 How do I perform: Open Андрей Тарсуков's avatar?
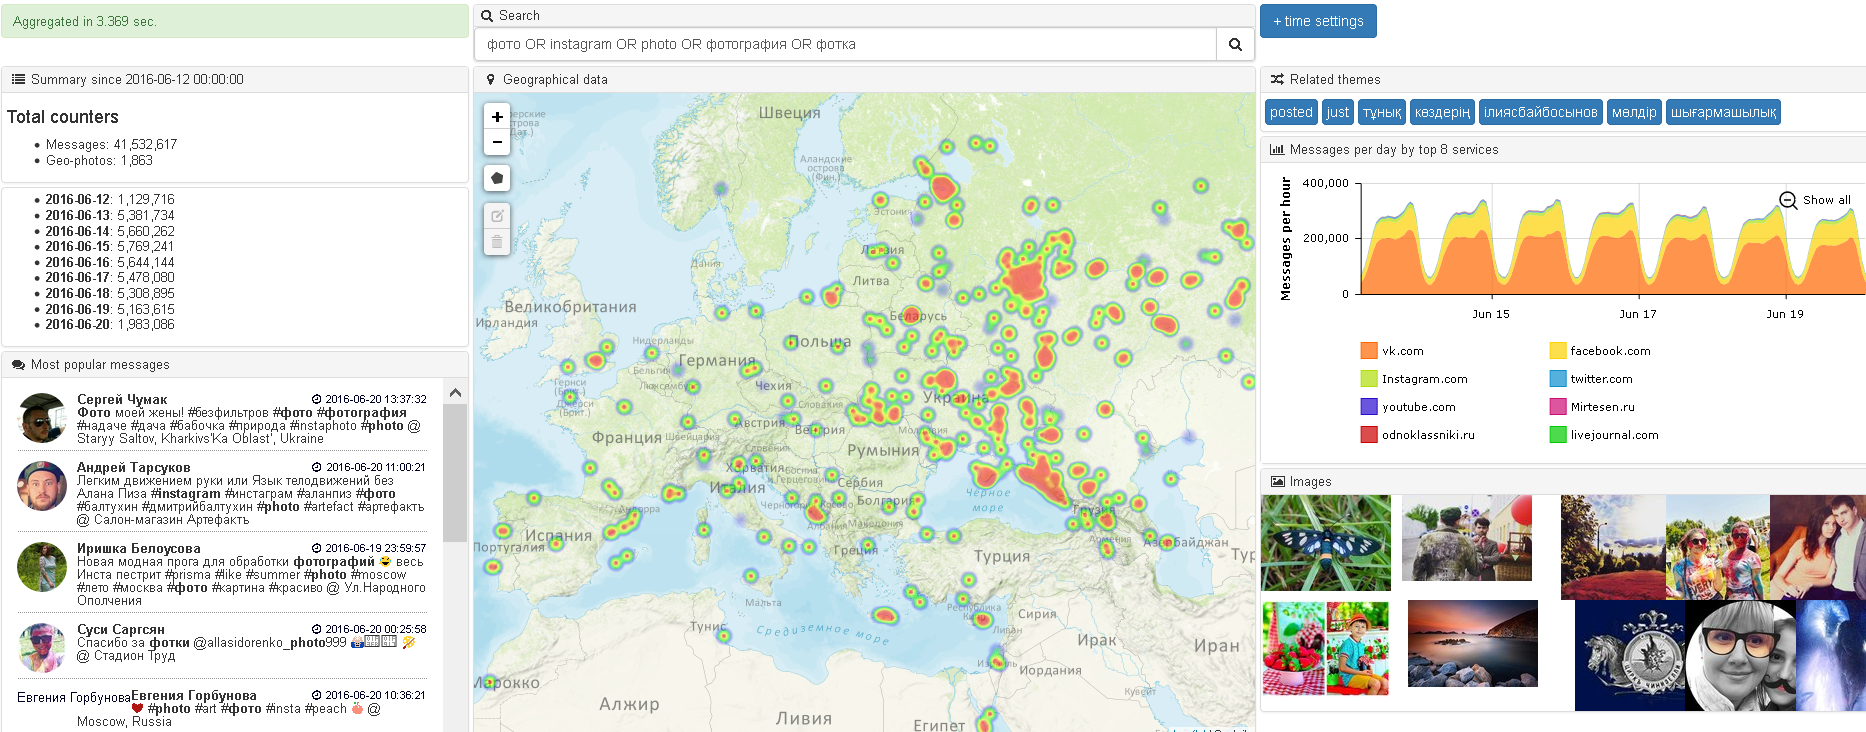tap(42, 486)
